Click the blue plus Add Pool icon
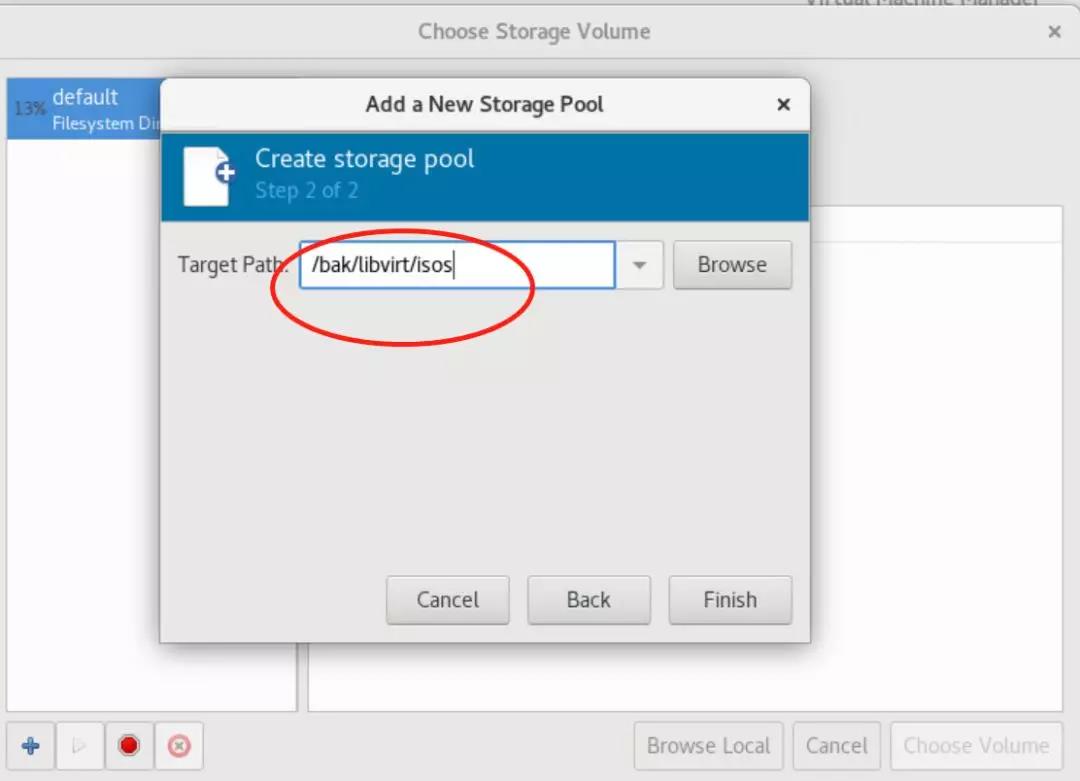Screen dimensions: 1080x781 [x=30, y=746]
